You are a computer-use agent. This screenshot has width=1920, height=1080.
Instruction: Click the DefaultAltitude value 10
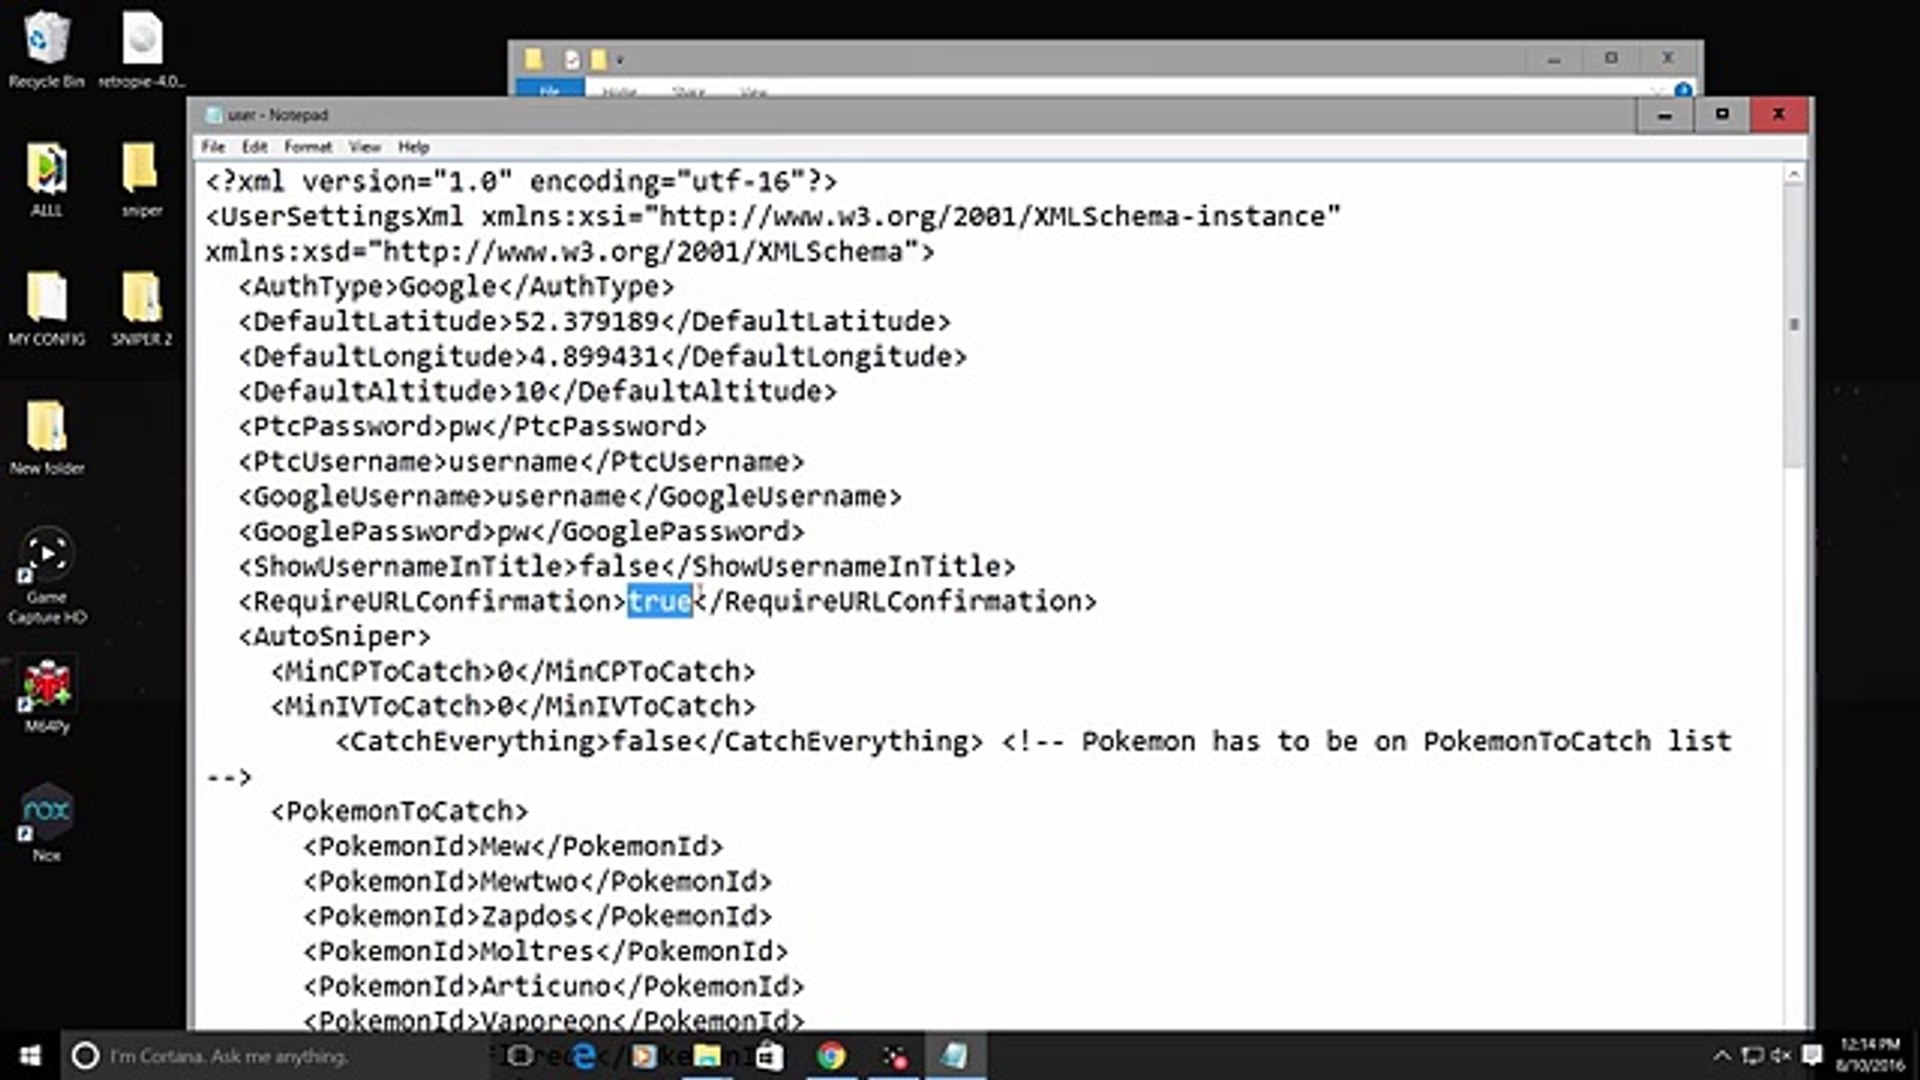529,392
